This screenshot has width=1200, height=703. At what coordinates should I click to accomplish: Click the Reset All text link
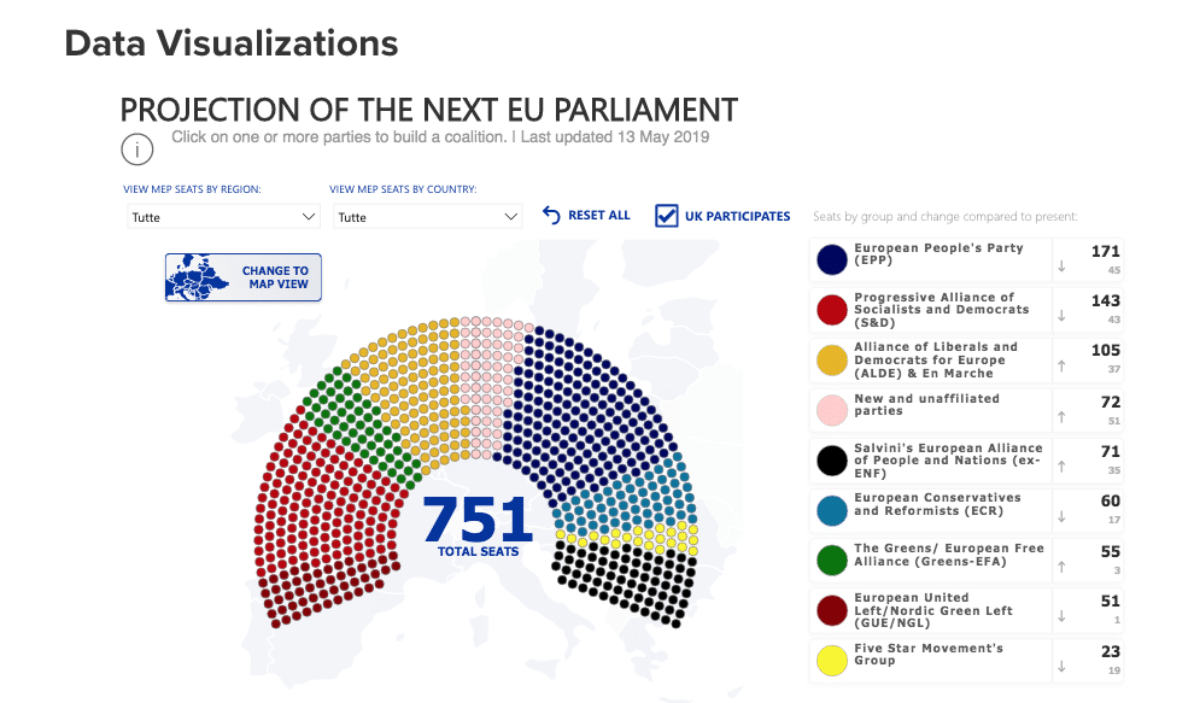pyautogui.click(x=599, y=215)
